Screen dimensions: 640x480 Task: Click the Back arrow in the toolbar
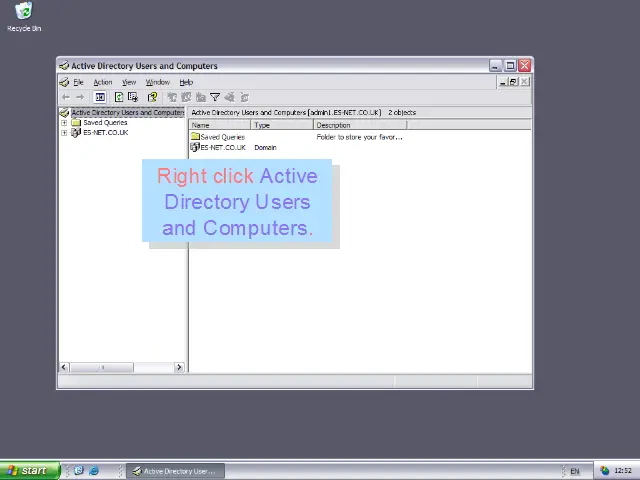point(66,97)
